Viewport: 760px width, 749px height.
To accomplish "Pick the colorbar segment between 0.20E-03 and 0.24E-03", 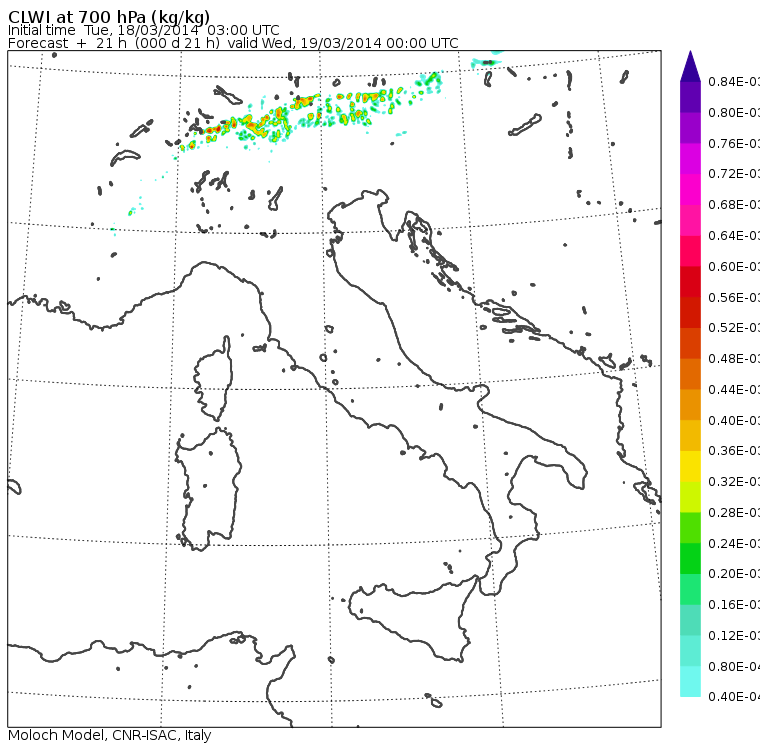I will coord(690,559).
